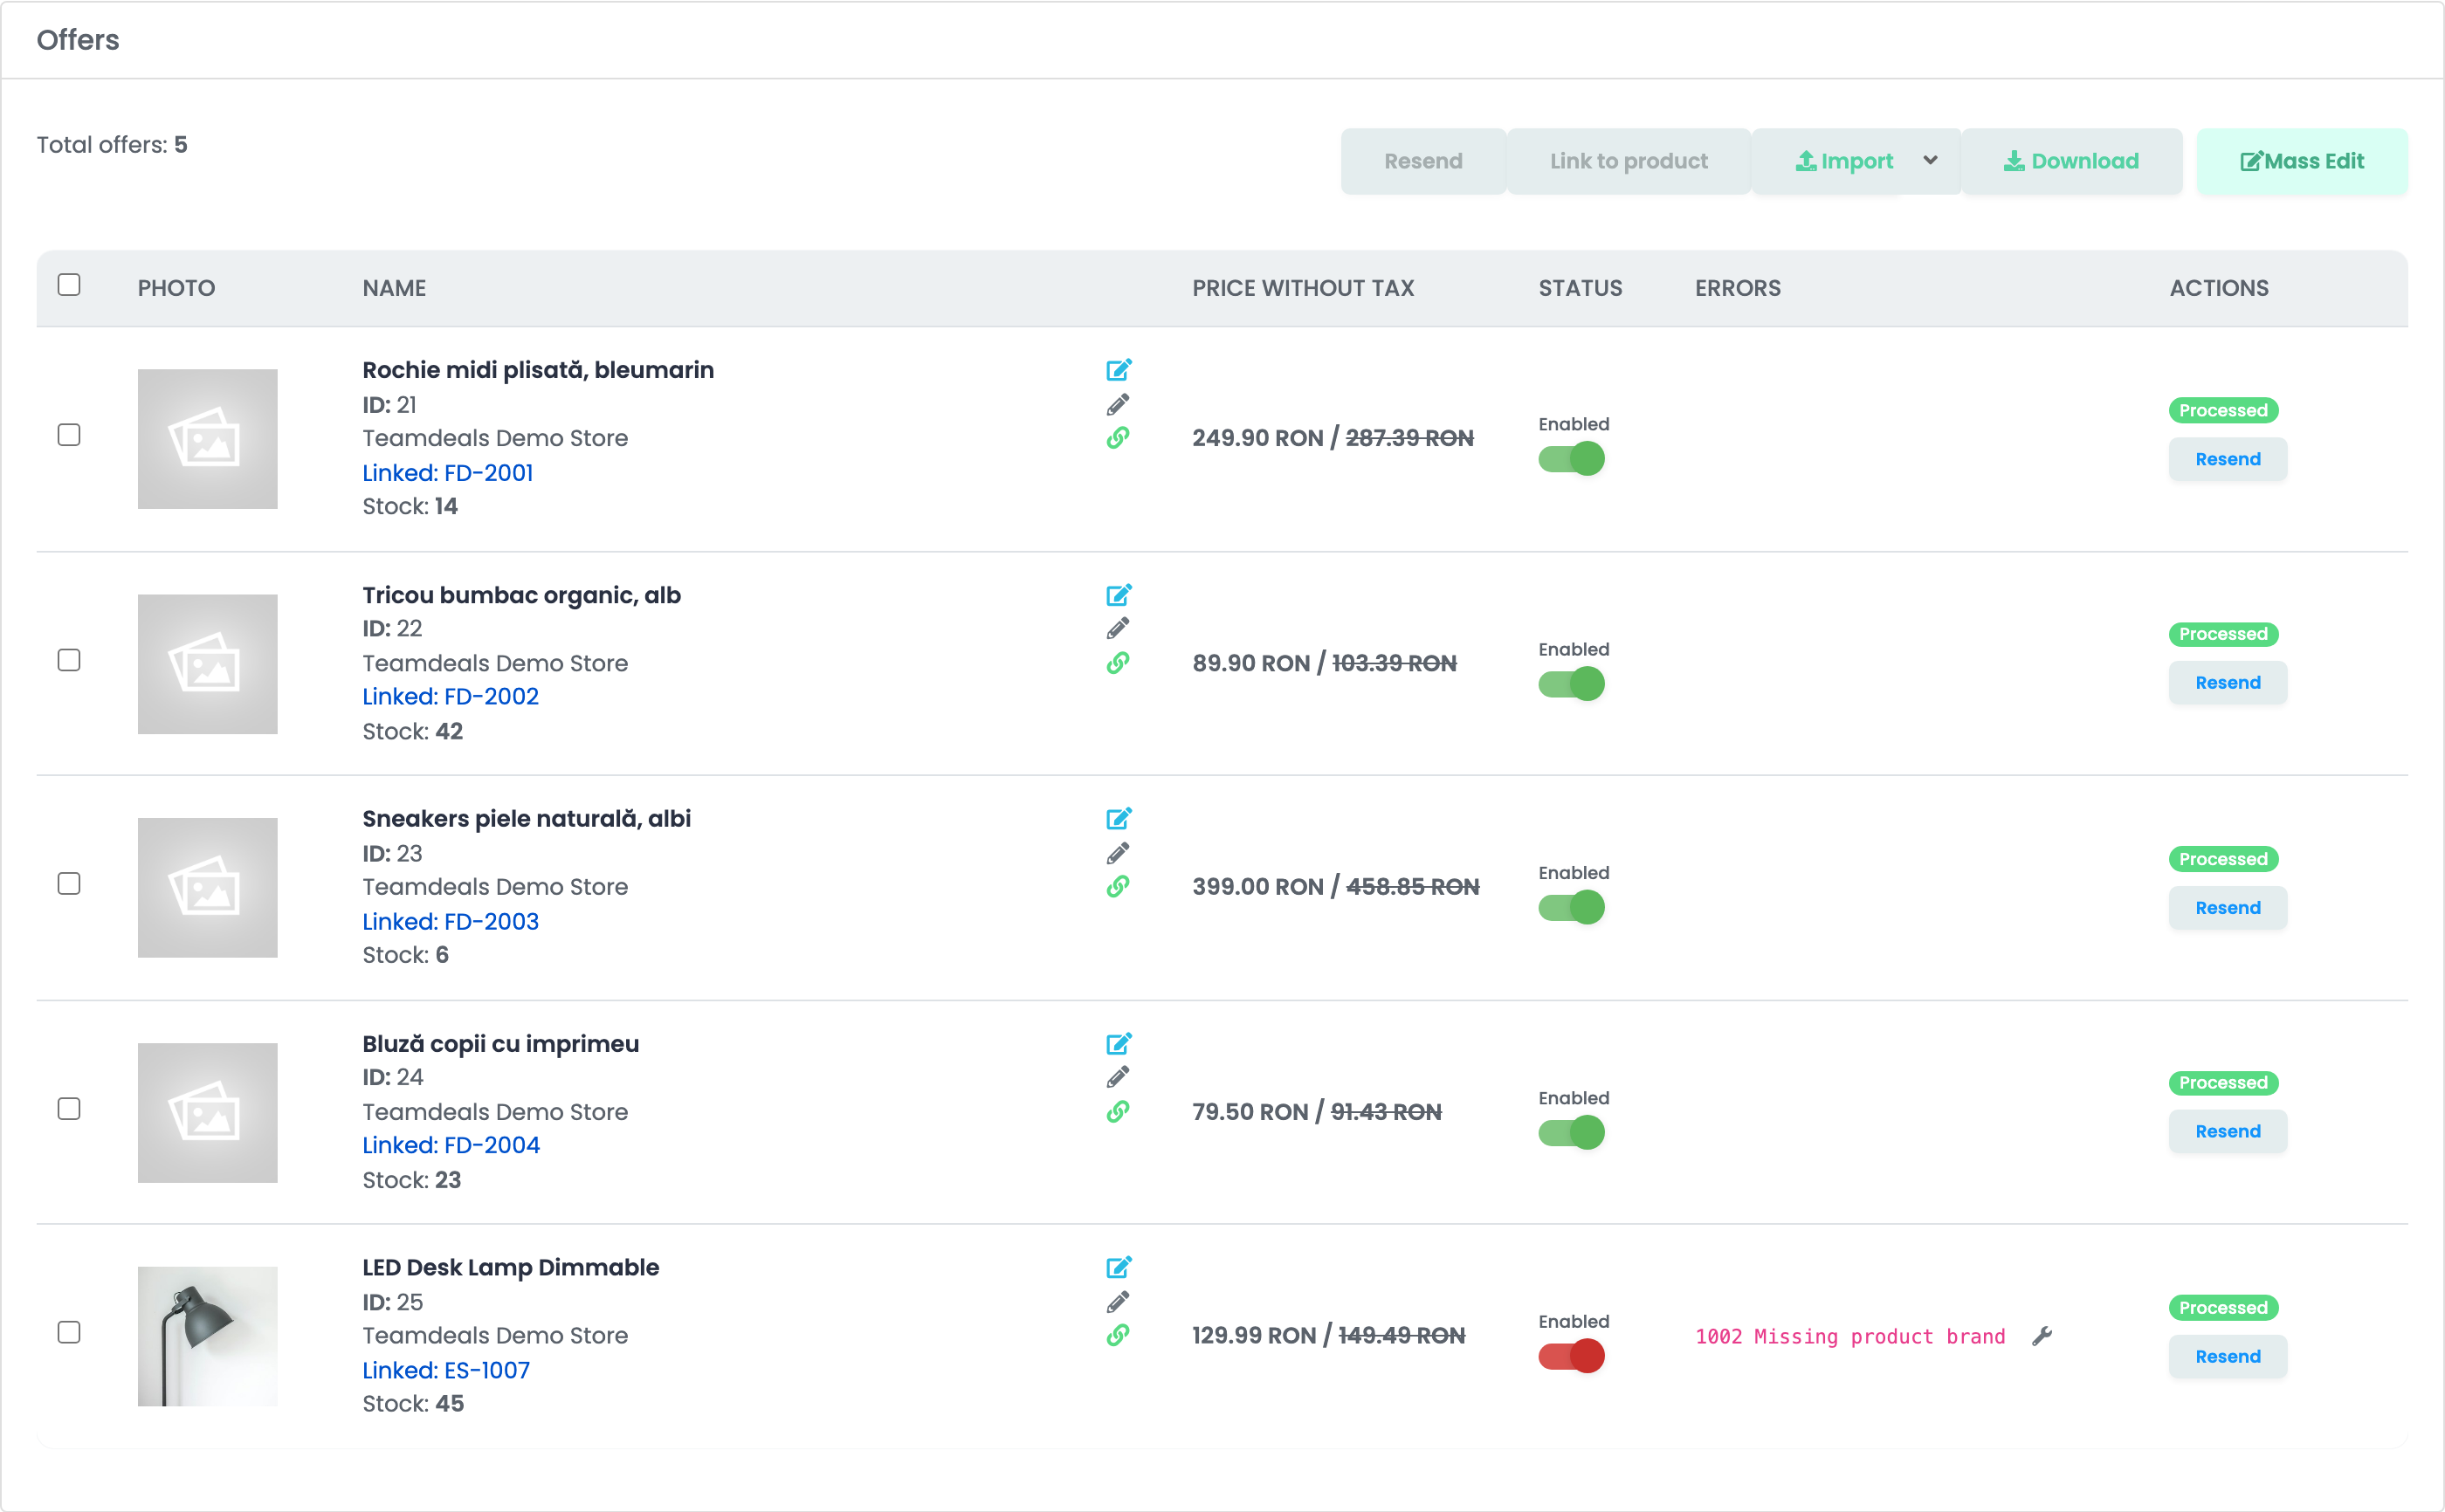Click the Import button
This screenshot has width=2445, height=1512.
(x=1843, y=161)
